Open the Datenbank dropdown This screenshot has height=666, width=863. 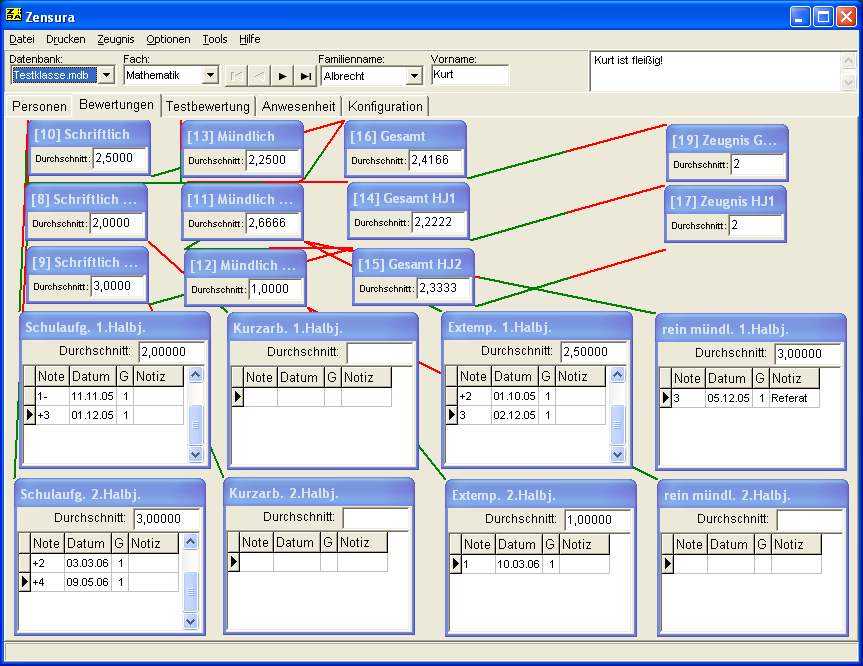coord(107,75)
